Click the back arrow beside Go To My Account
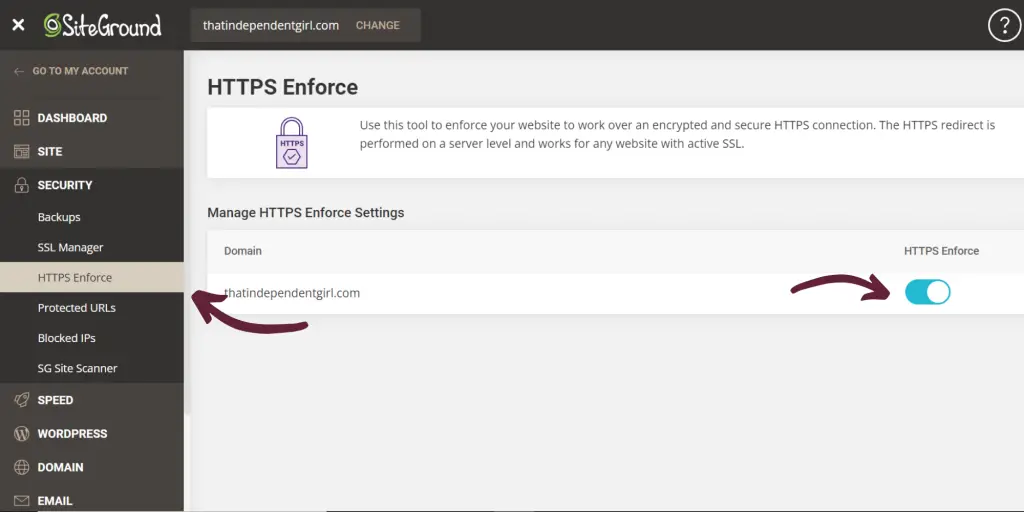This screenshot has height=512, width=1024. [19, 71]
